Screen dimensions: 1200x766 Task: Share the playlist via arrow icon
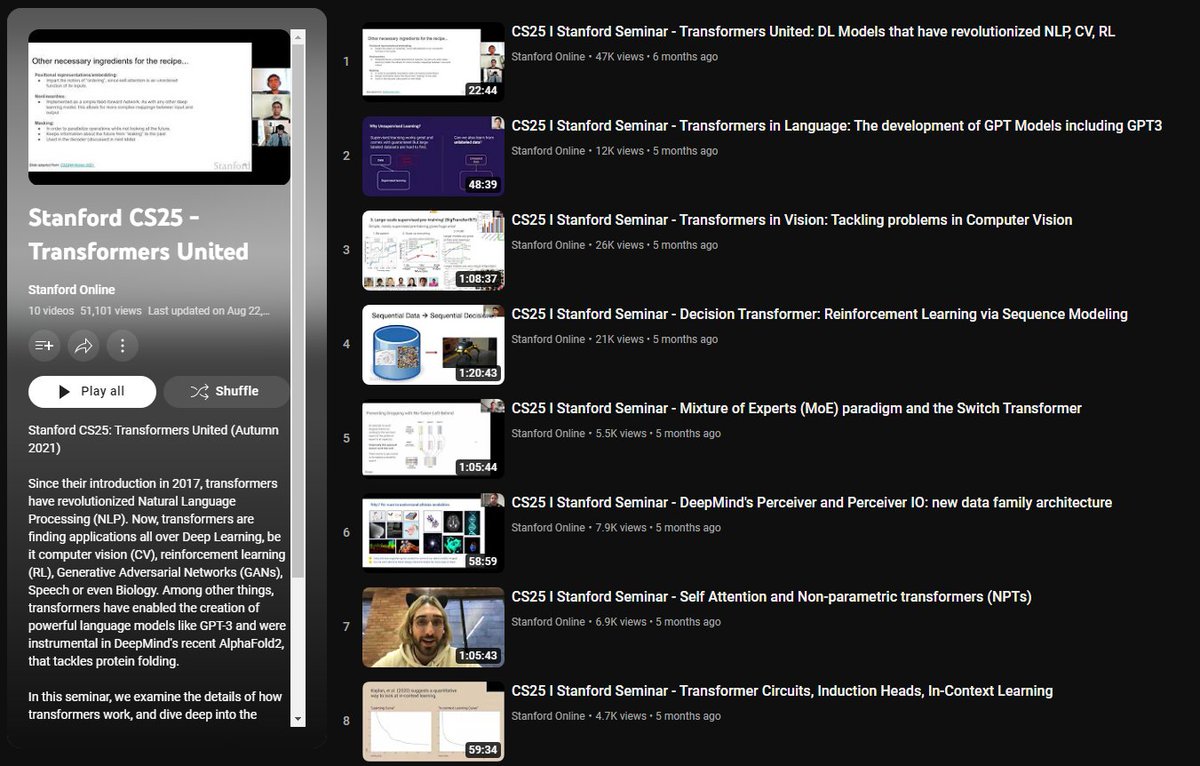click(84, 346)
